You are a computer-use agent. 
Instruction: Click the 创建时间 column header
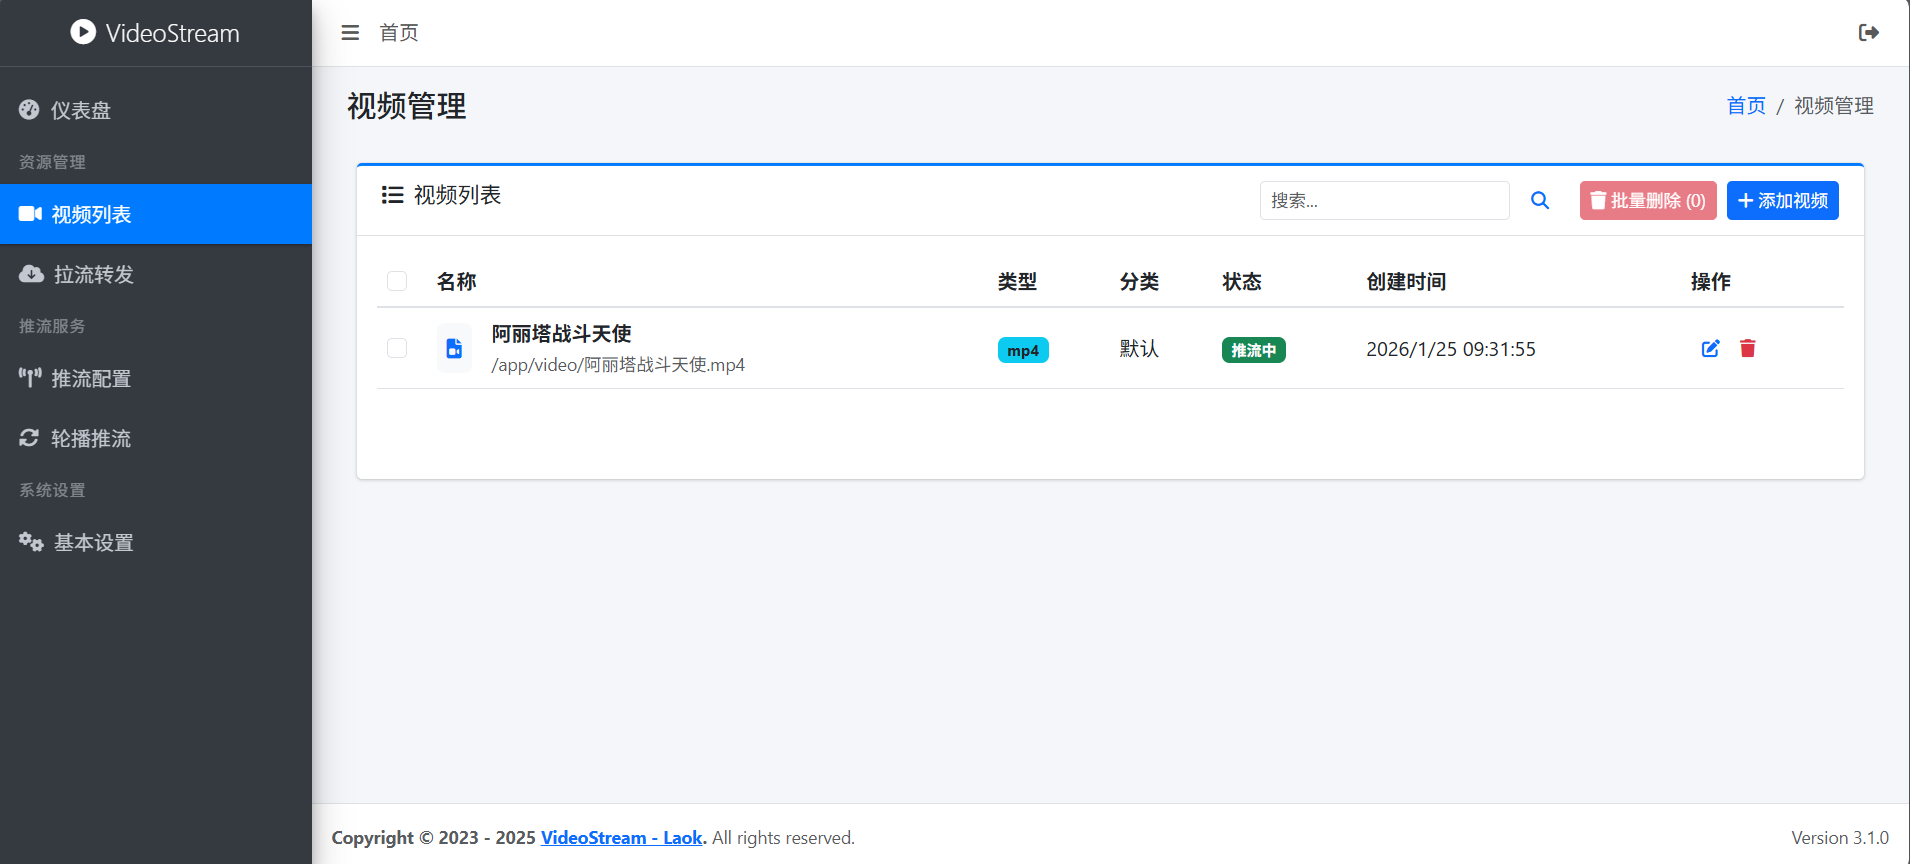1406,282
